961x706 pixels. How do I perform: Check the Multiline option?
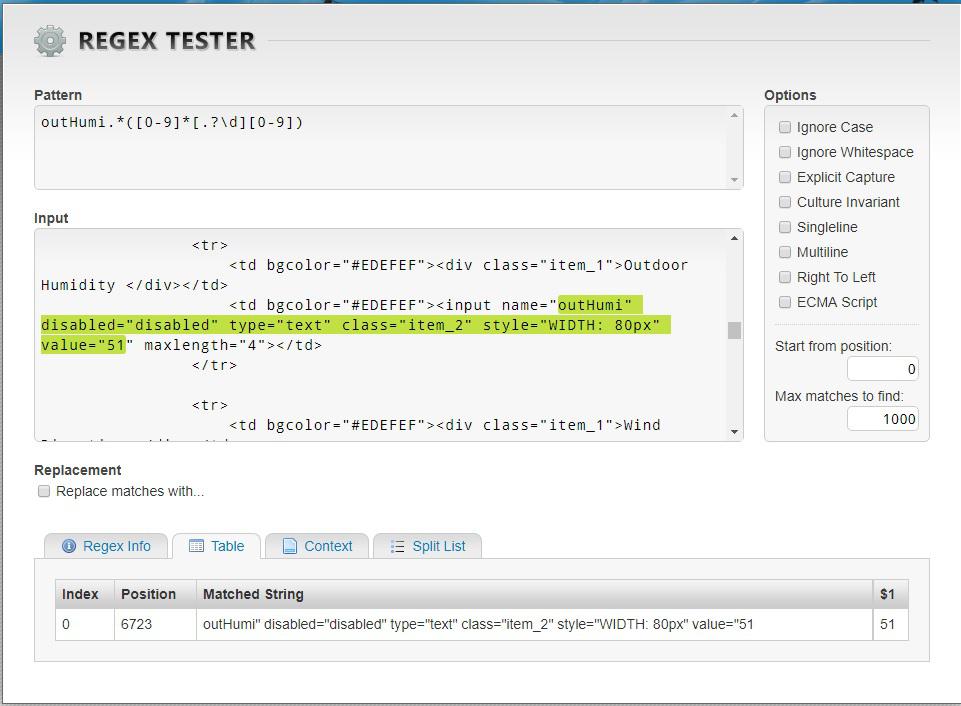tap(785, 252)
